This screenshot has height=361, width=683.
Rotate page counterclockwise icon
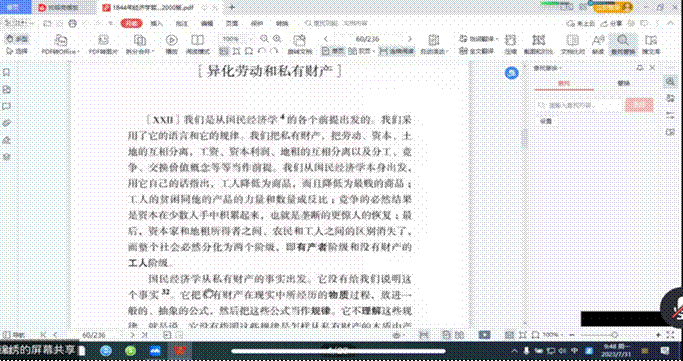tap(262, 51)
